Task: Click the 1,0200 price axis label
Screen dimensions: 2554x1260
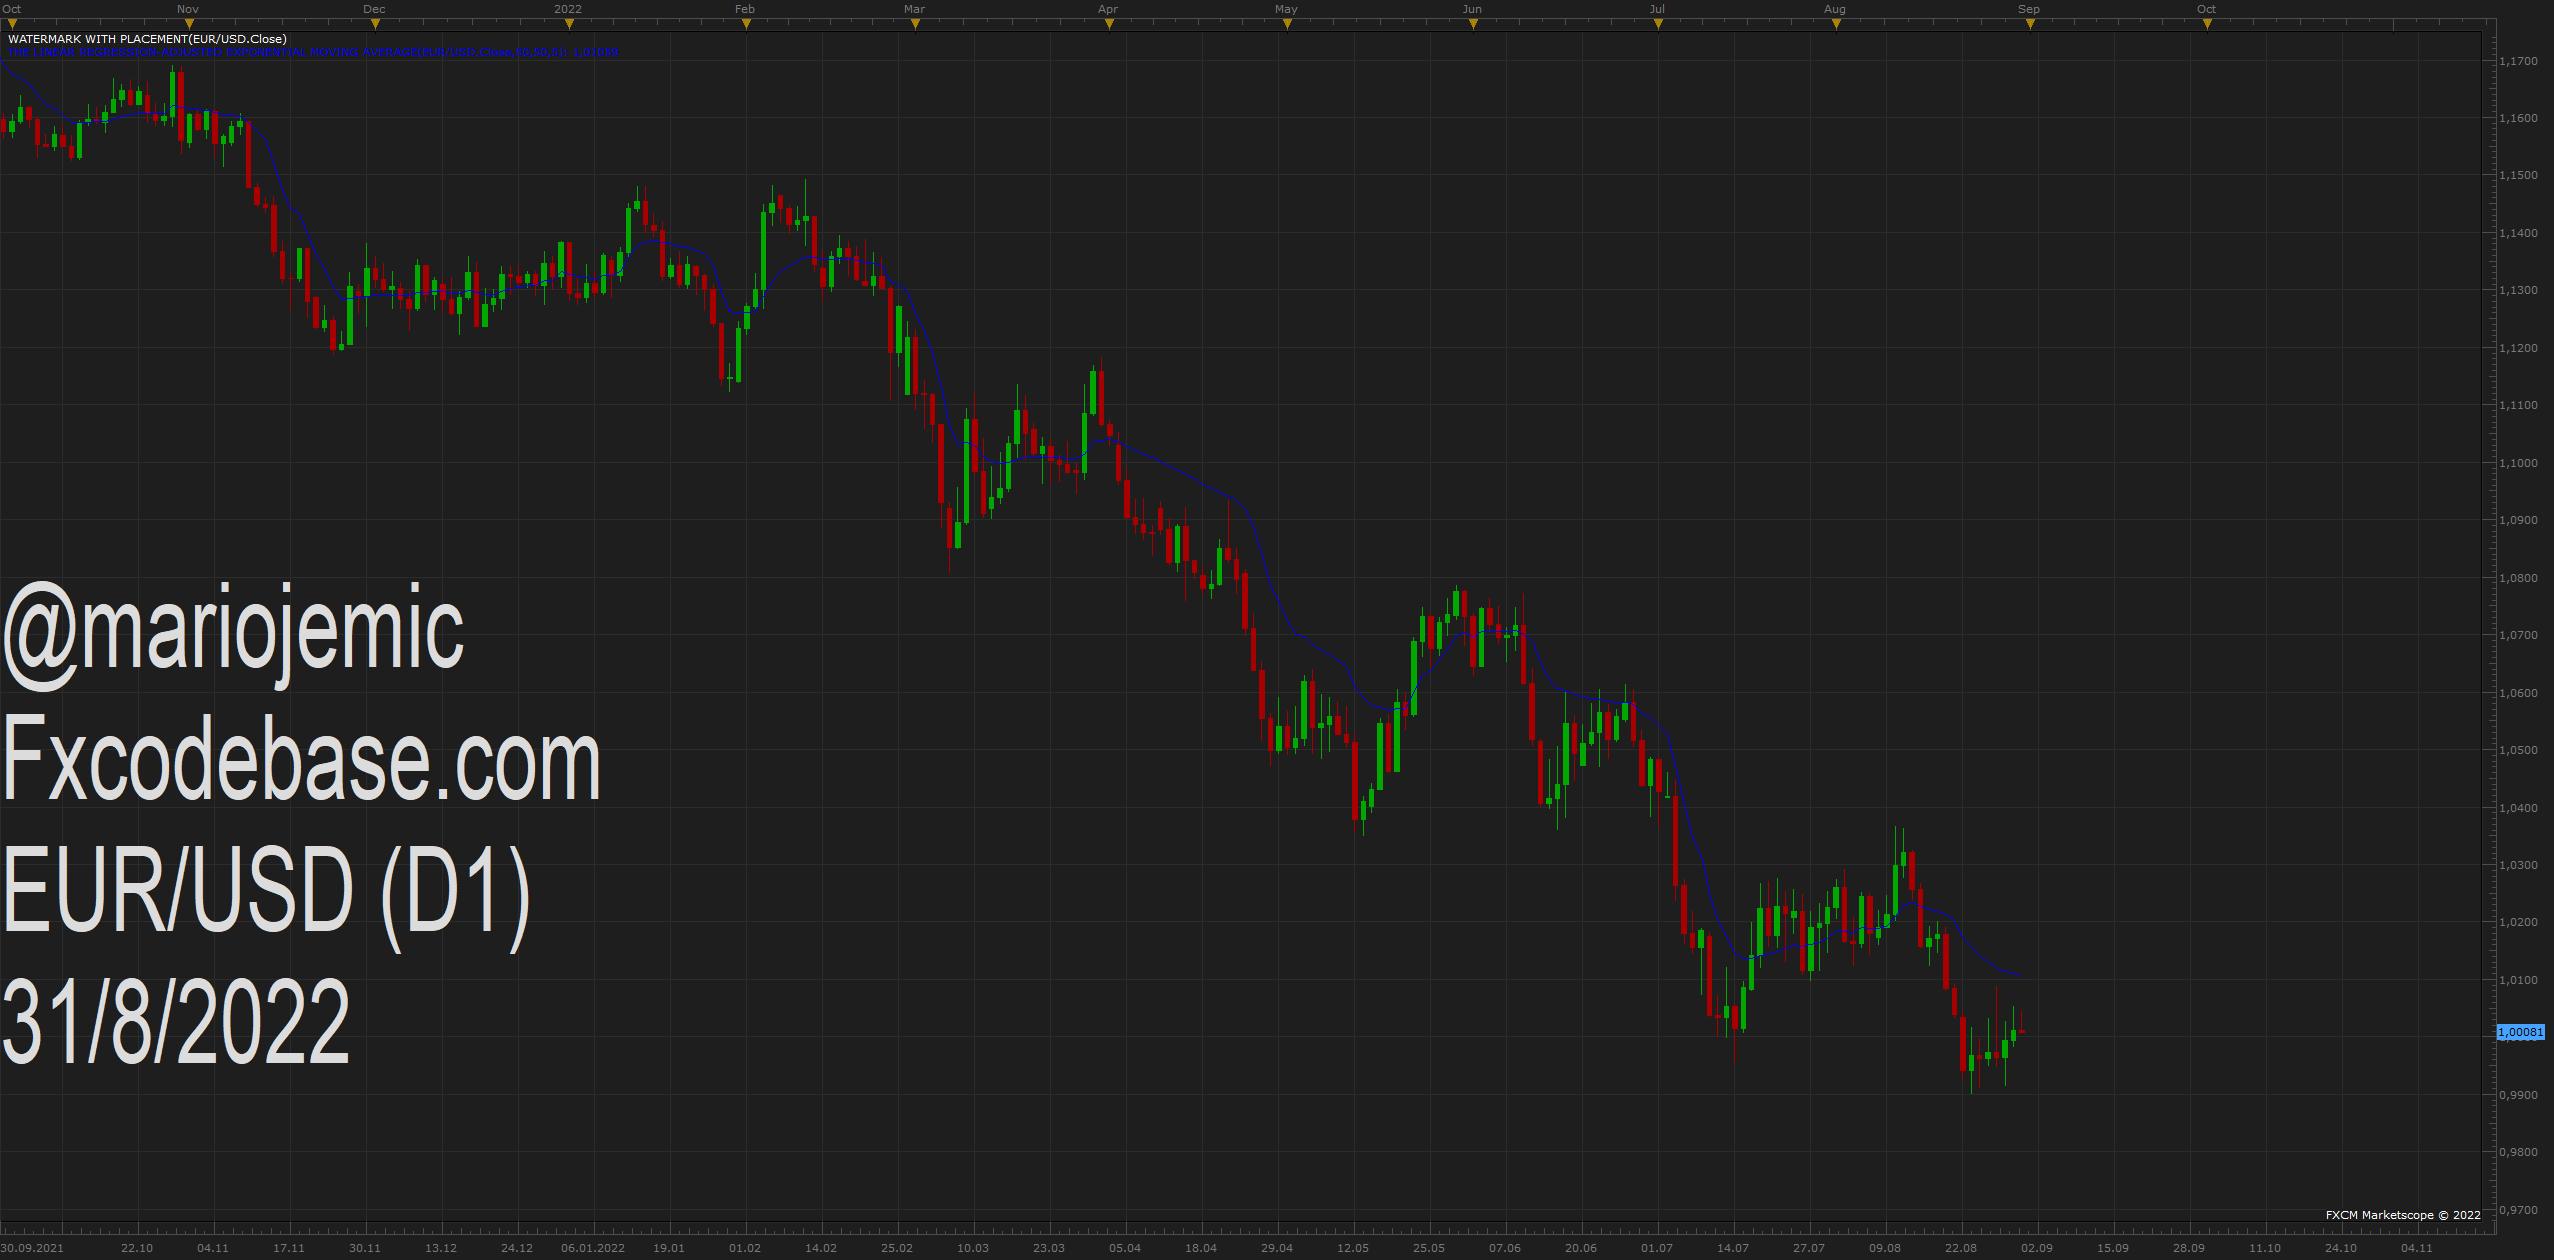Action: click(x=2518, y=922)
